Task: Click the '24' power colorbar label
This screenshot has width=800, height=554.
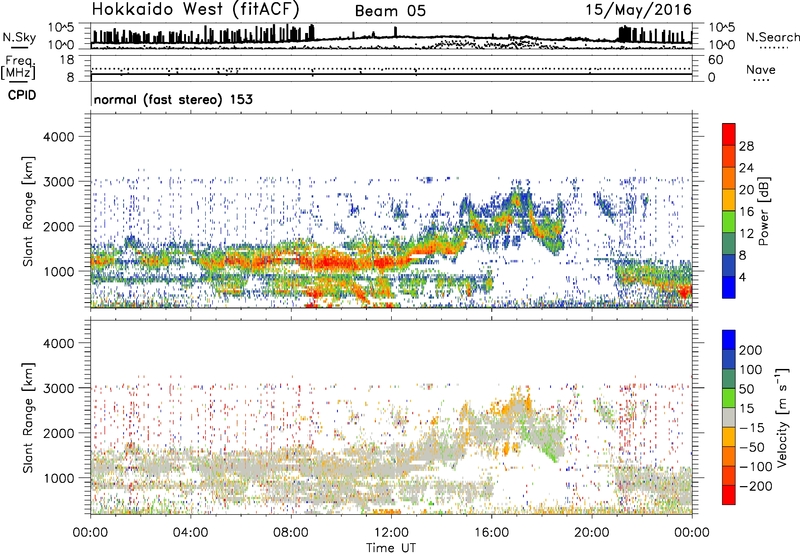Action: [746, 168]
